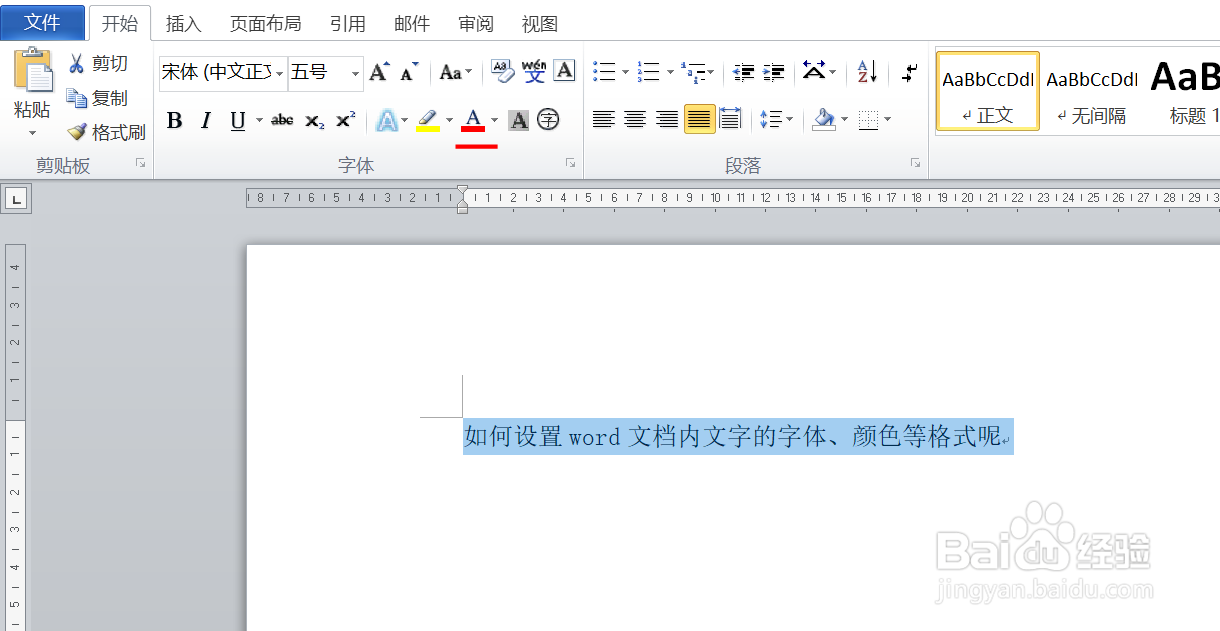This screenshot has height=631, width=1220.
Task: Copy selection using the 复制 button
Action: [x=97, y=98]
